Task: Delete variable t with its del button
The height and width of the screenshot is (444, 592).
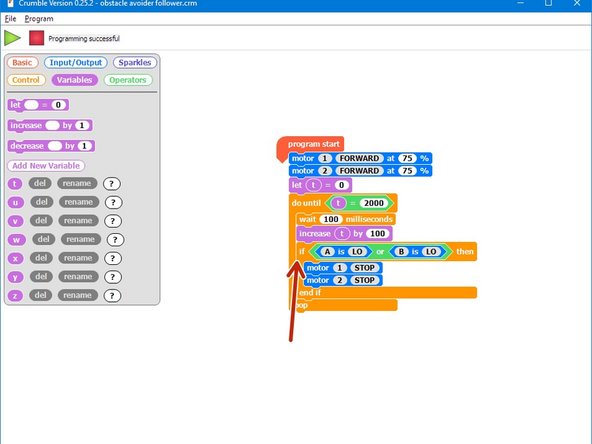Action: click(40, 183)
